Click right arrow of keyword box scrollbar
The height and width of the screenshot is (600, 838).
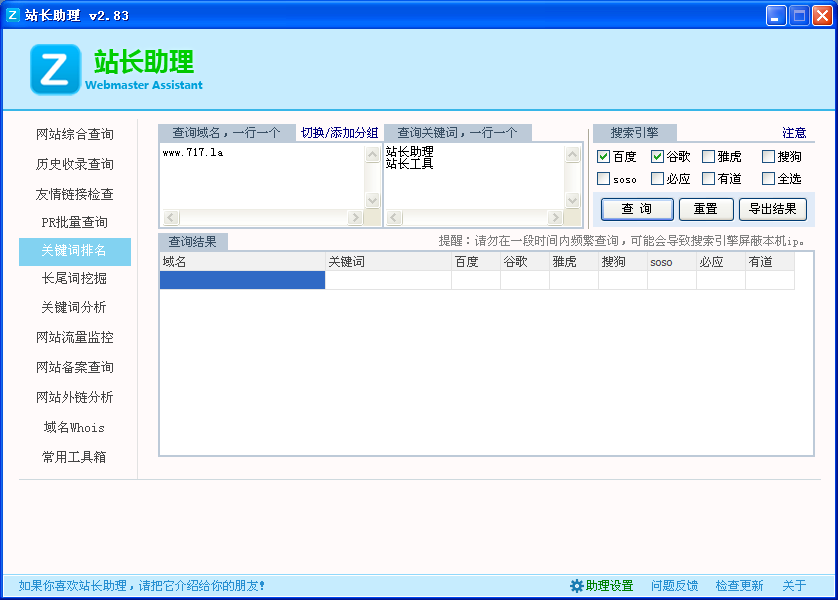click(555, 217)
